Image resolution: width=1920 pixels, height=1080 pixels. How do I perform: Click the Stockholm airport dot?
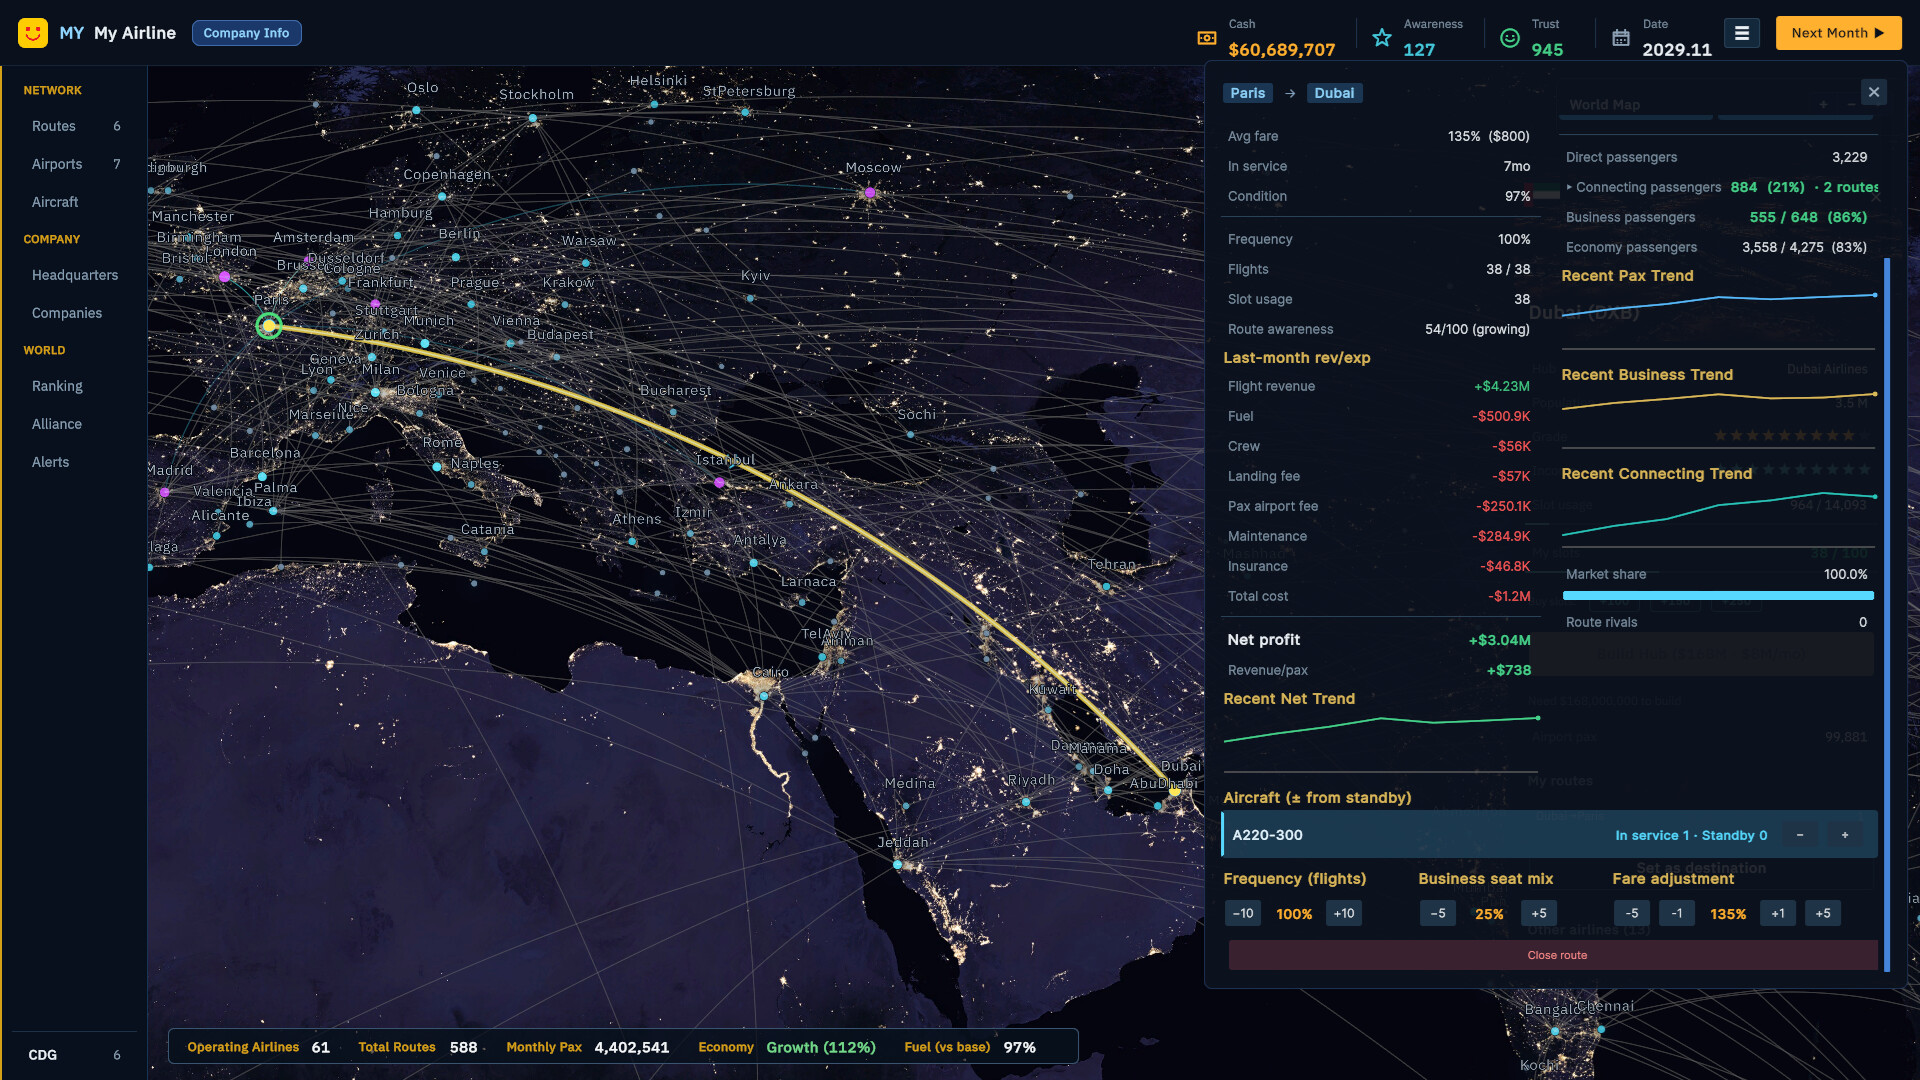[533, 118]
